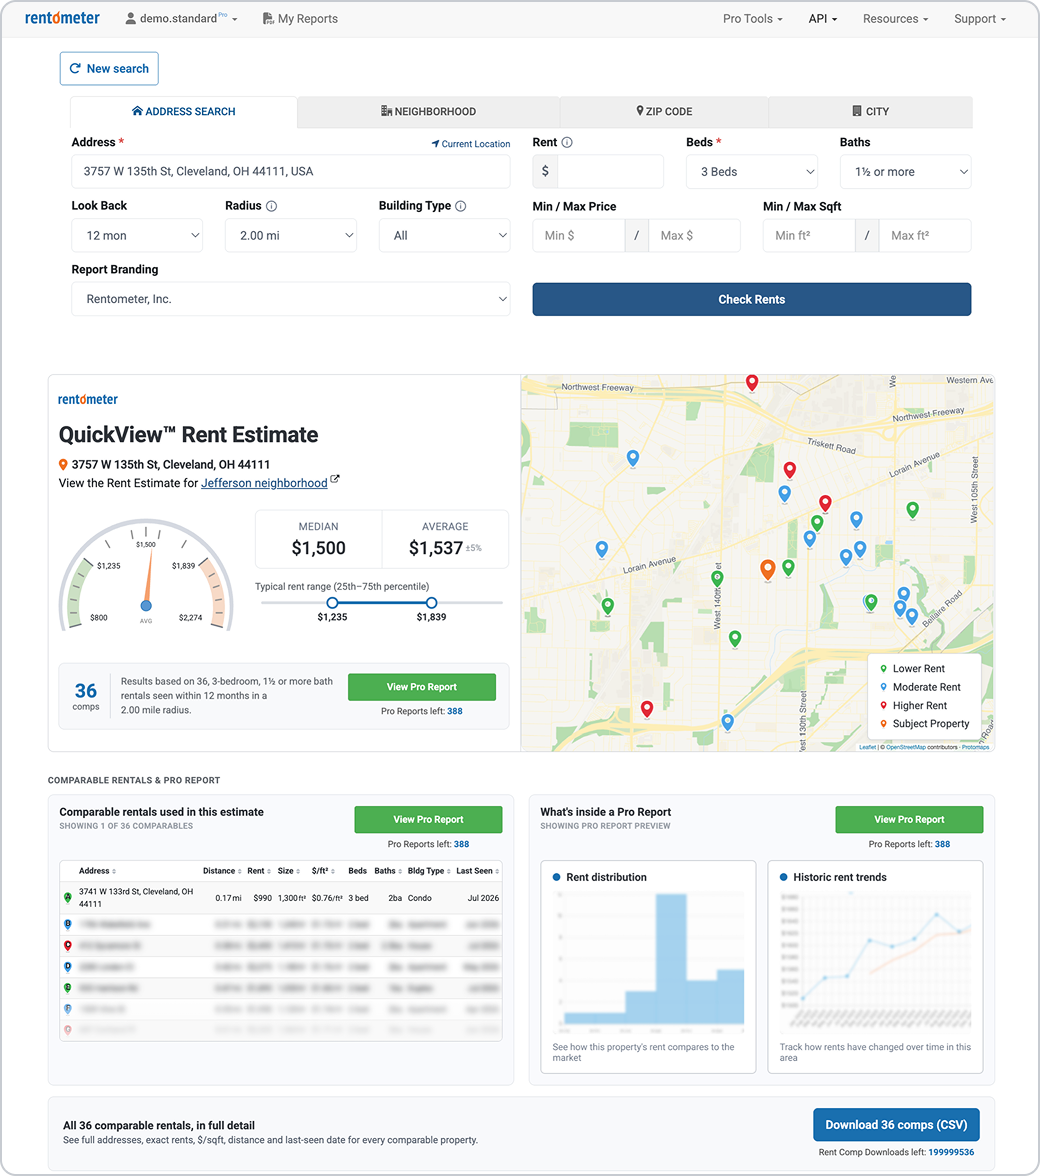1040x1176 pixels.
Task: Click the Rentometer logo in header
Action: tap(62, 18)
